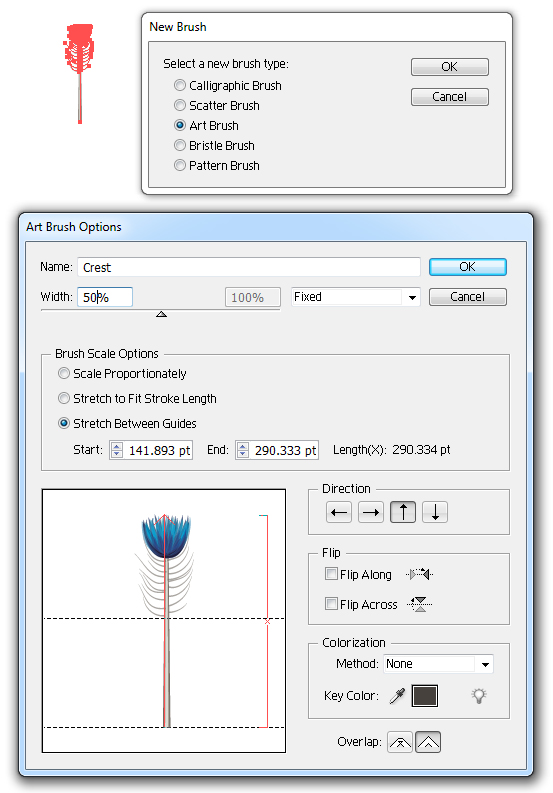Screen dimensions: 553x793
Task: Click the Start value stepper arrows
Action: pos(117,450)
